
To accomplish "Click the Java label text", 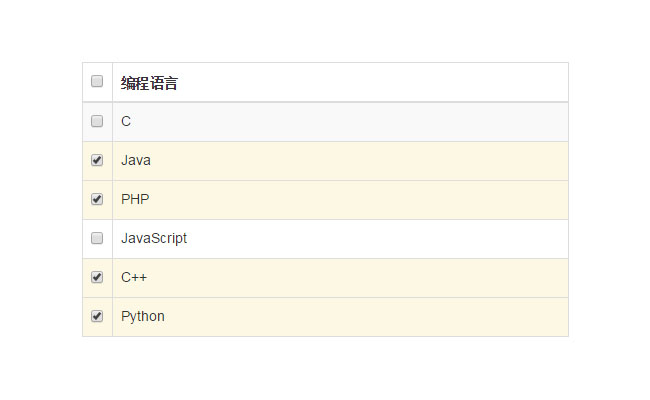I will [x=136, y=160].
